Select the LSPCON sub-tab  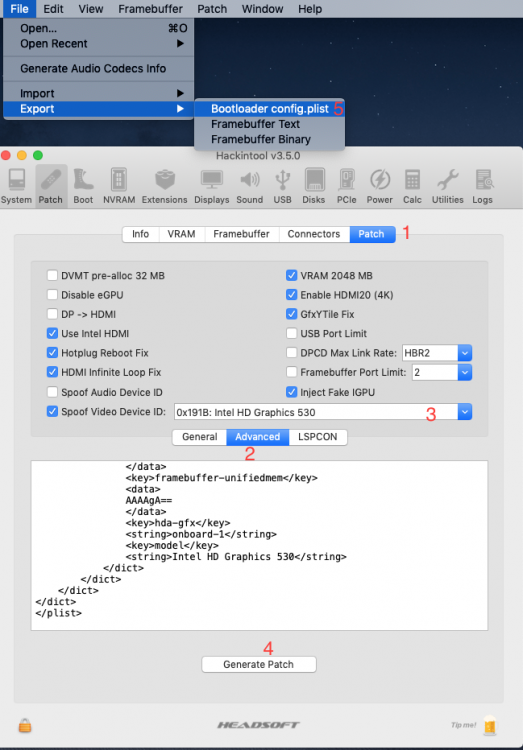coord(317,437)
